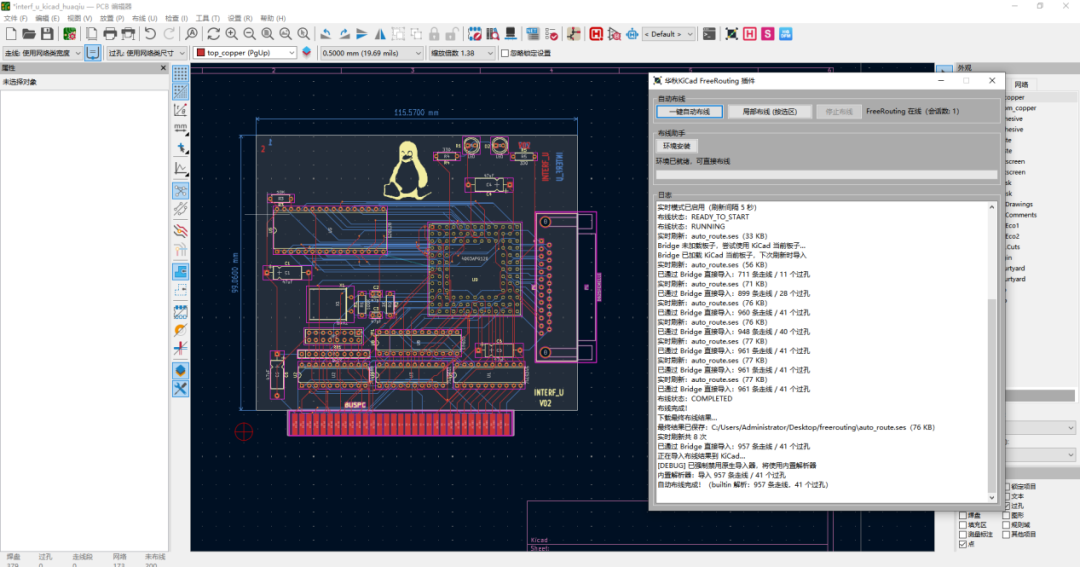
Task: Uncheck the 点 selection filter checkbox
Action: click(x=963, y=544)
